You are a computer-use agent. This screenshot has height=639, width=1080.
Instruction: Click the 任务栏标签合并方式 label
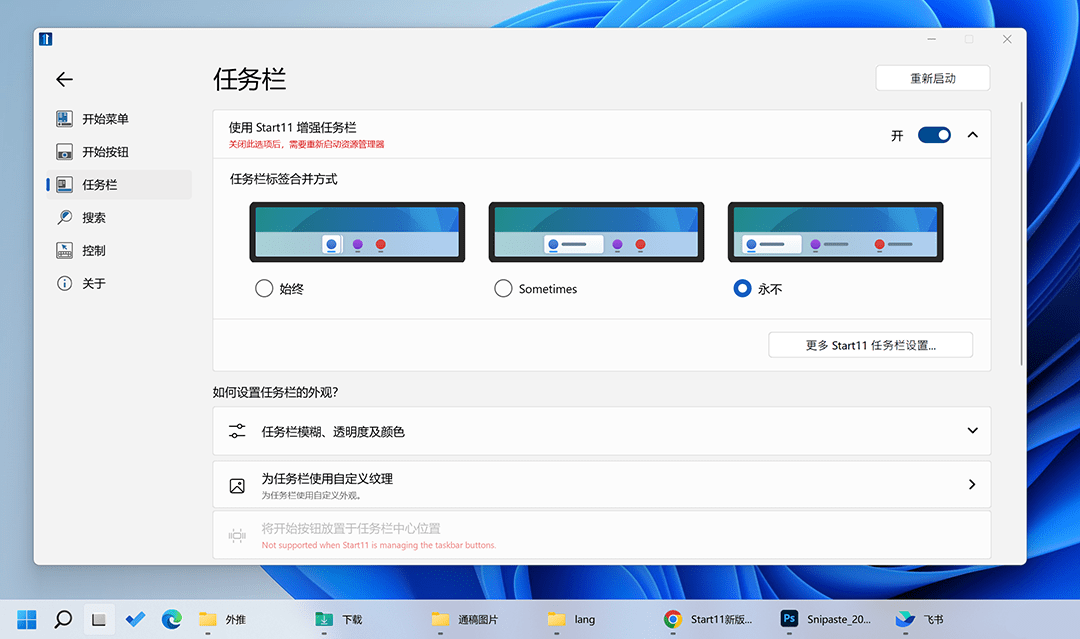pos(284,179)
